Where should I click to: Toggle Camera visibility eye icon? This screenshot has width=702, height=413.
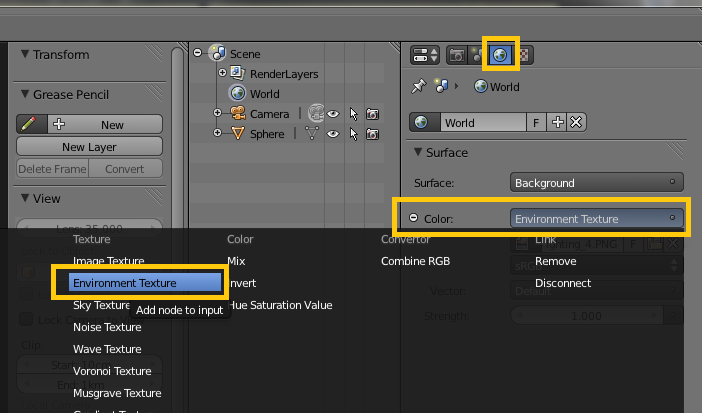coord(333,114)
